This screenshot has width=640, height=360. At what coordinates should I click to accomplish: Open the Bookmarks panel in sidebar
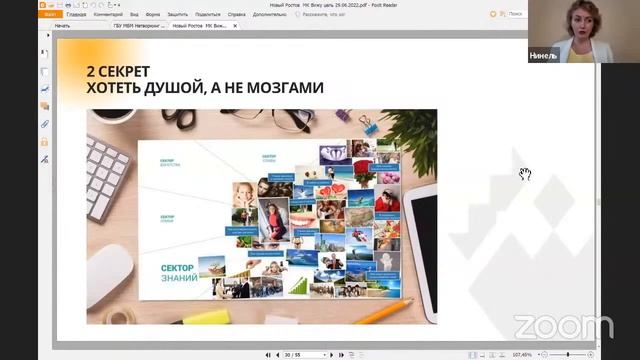[x=44, y=53]
